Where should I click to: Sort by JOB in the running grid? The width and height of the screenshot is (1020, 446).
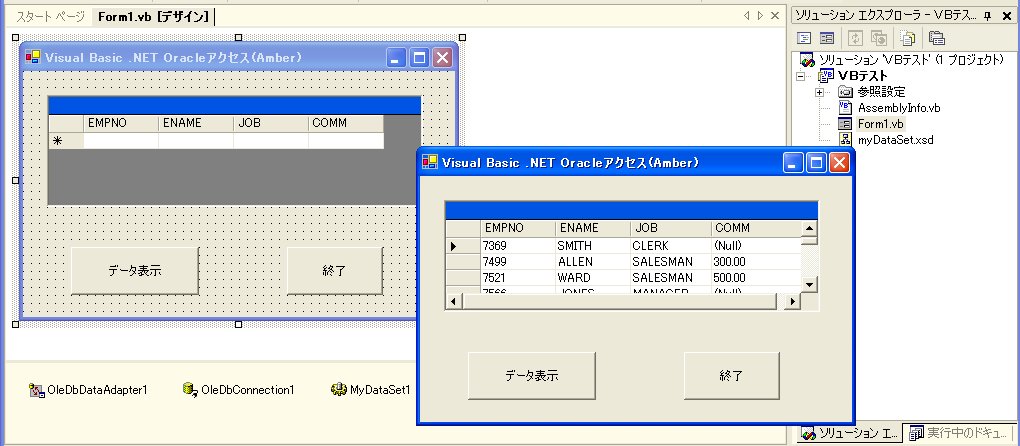coord(671,228)
